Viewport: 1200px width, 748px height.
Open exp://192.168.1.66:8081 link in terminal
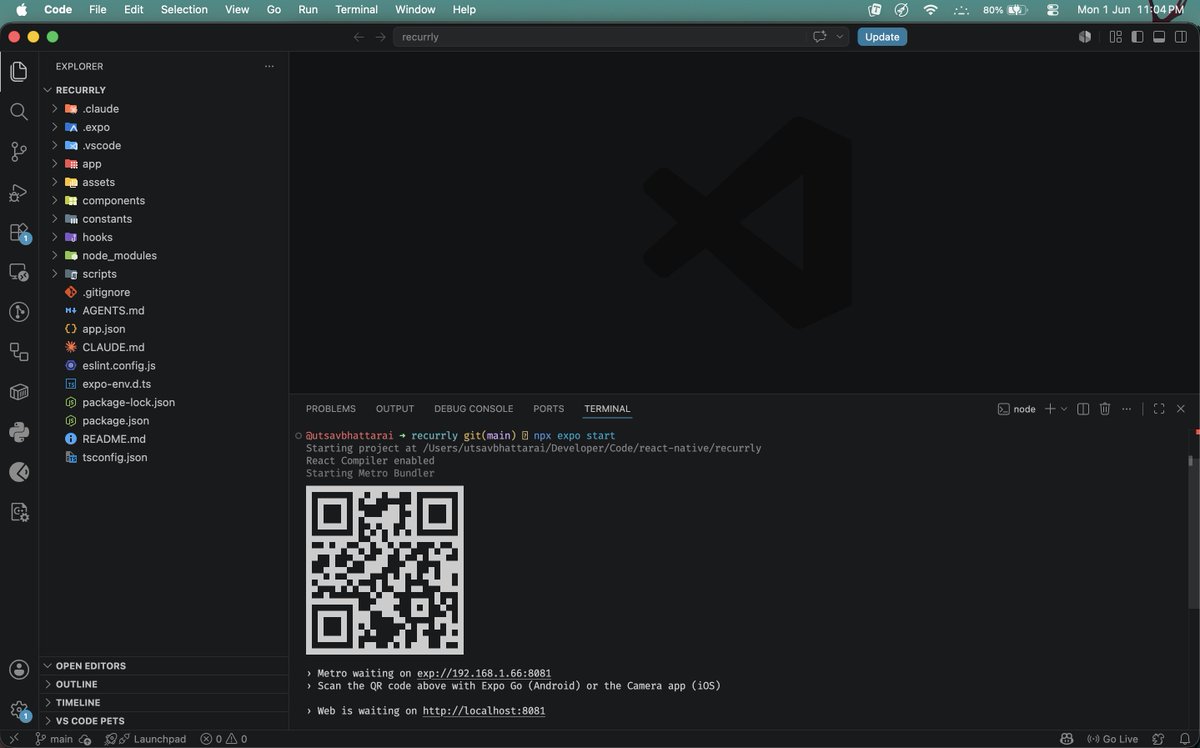[x=484, y=673]
